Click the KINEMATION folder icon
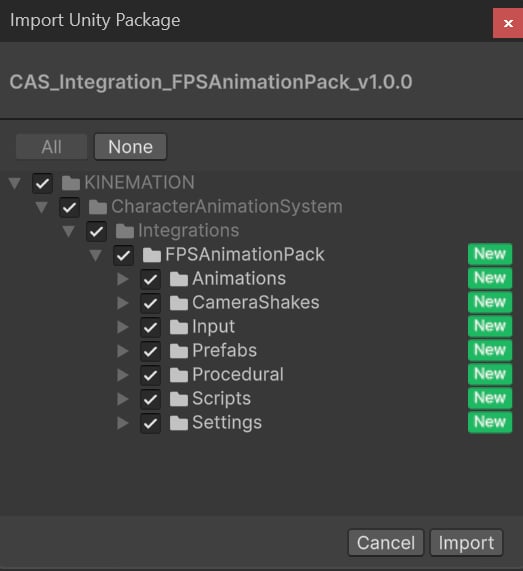This screenshot has height=571, width=523. (71, 183)
